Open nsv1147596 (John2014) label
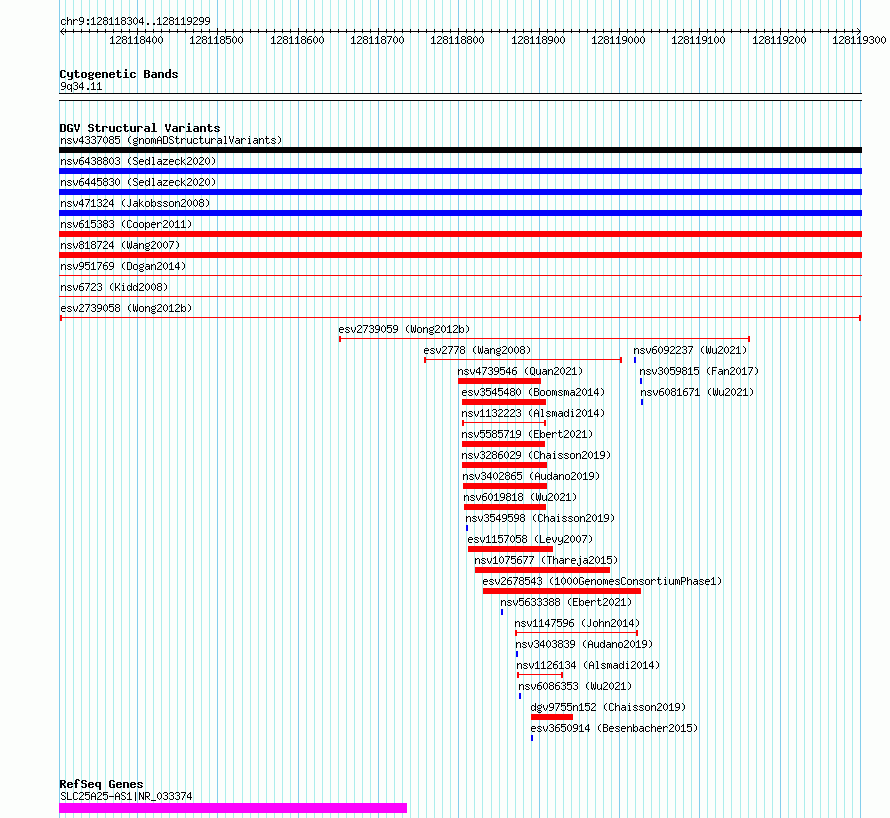The image size is (890, 818). [577, 623]
